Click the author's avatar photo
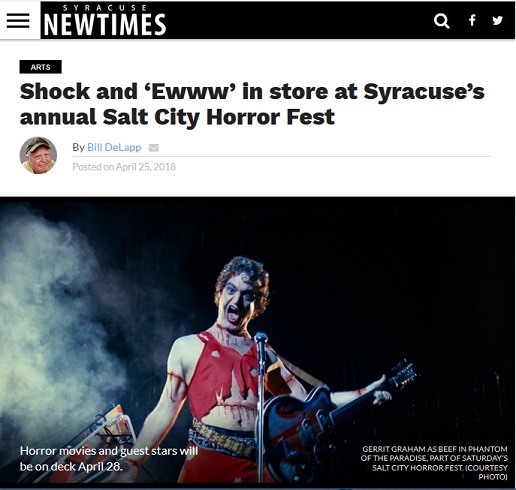Image resolution: width=516 pixels, height=490 pixels. [x=38, y=155]
